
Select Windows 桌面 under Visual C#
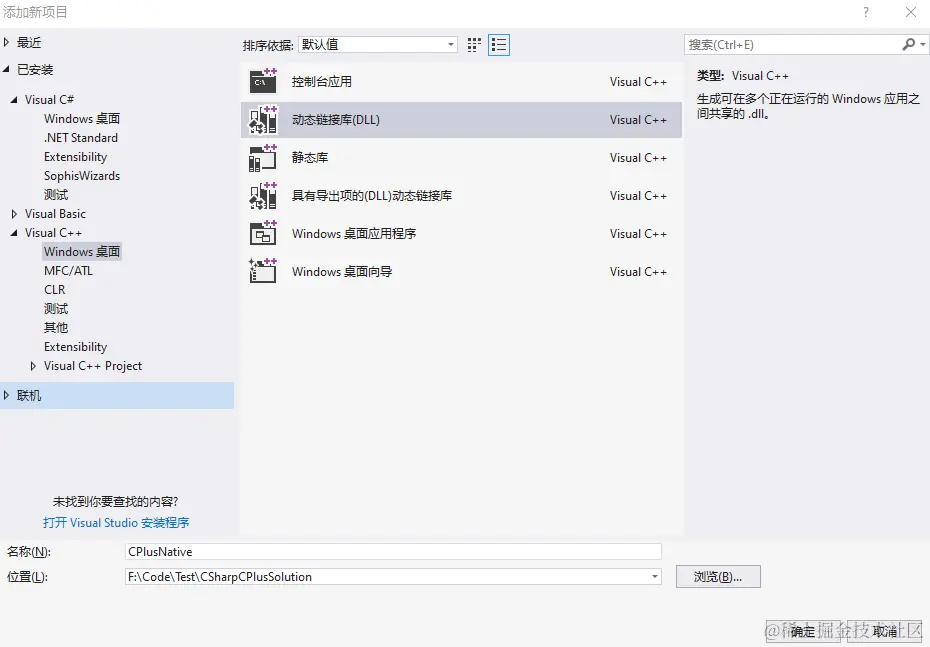click(x=82, y=119)
